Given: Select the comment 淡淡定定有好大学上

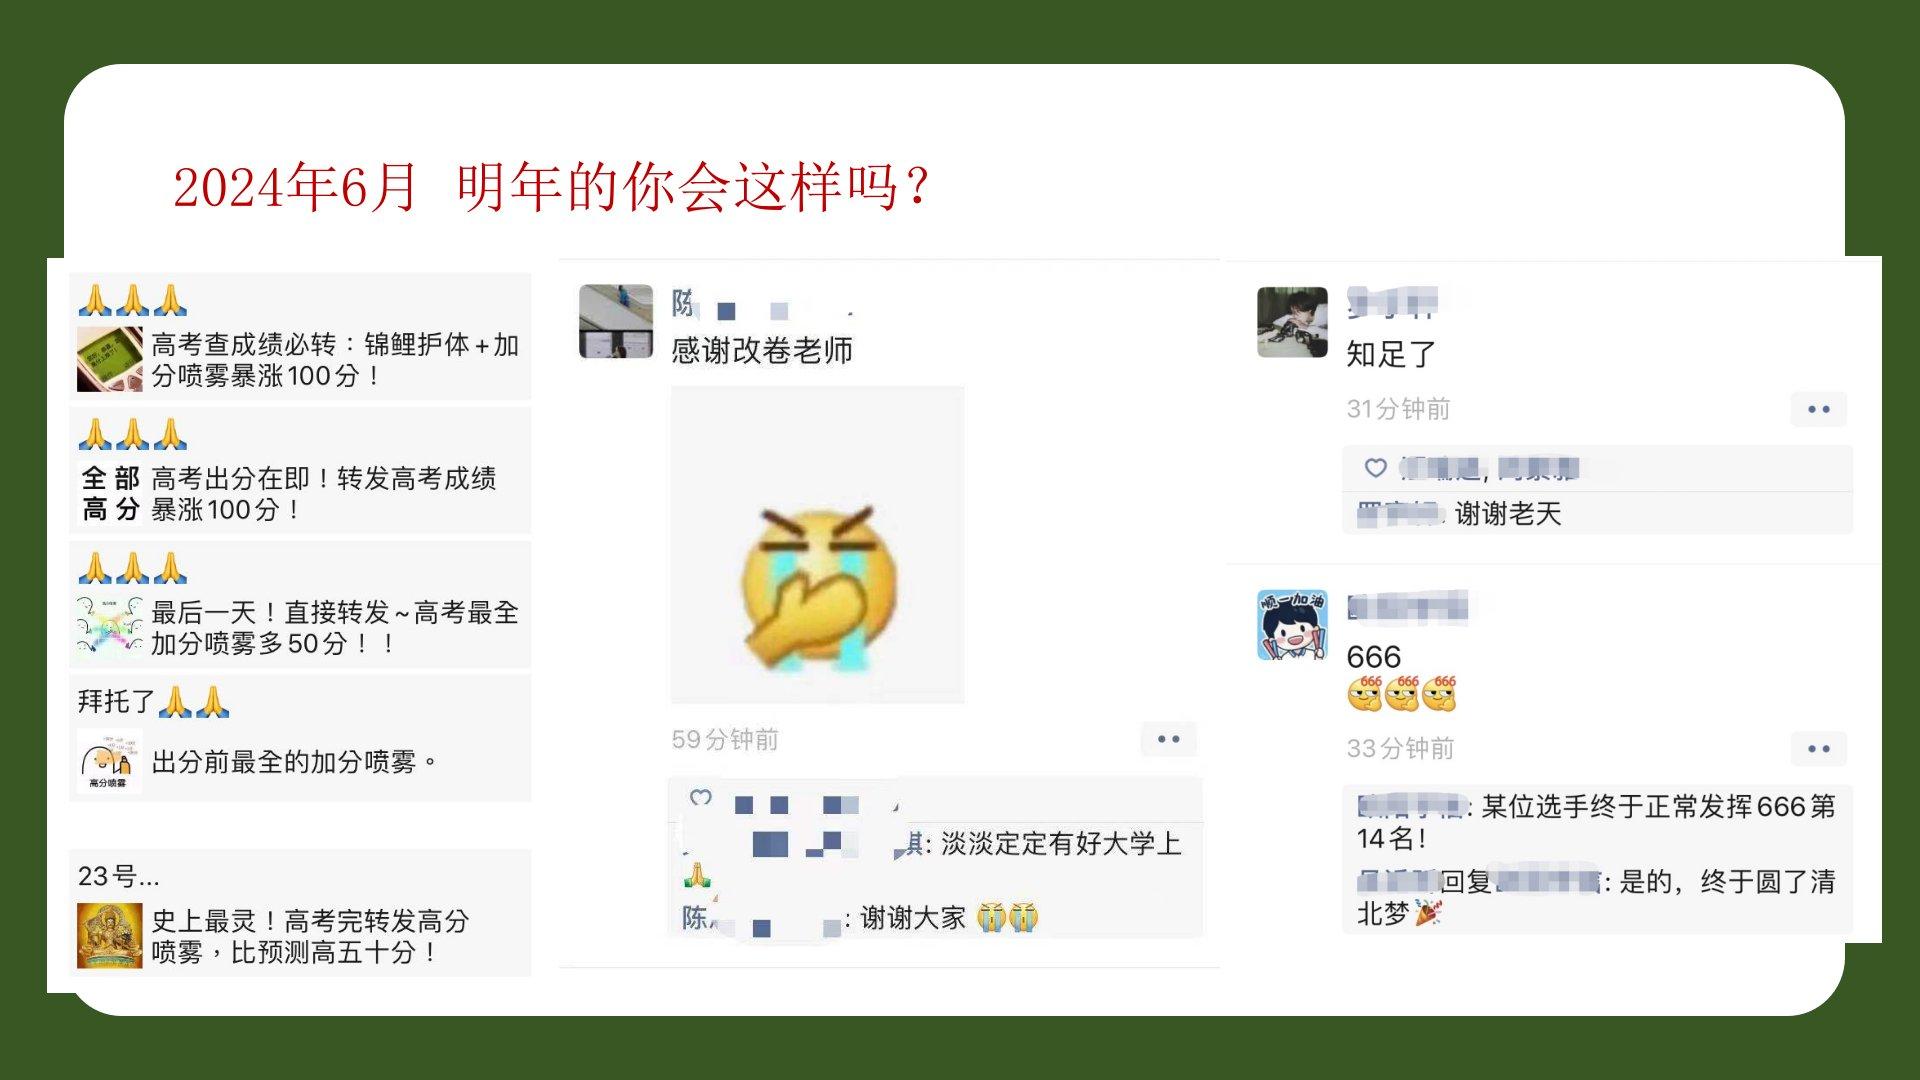Looking at the screenshot, I should (1061, 844).
